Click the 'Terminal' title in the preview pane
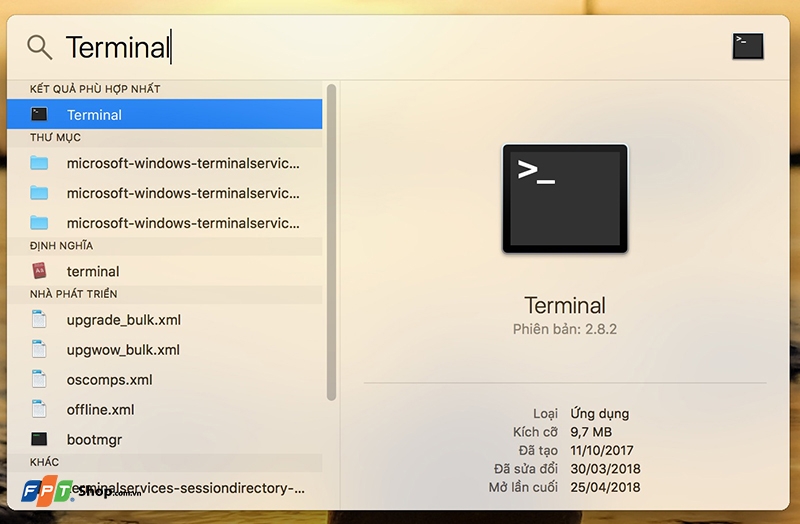 click(565, 306)
